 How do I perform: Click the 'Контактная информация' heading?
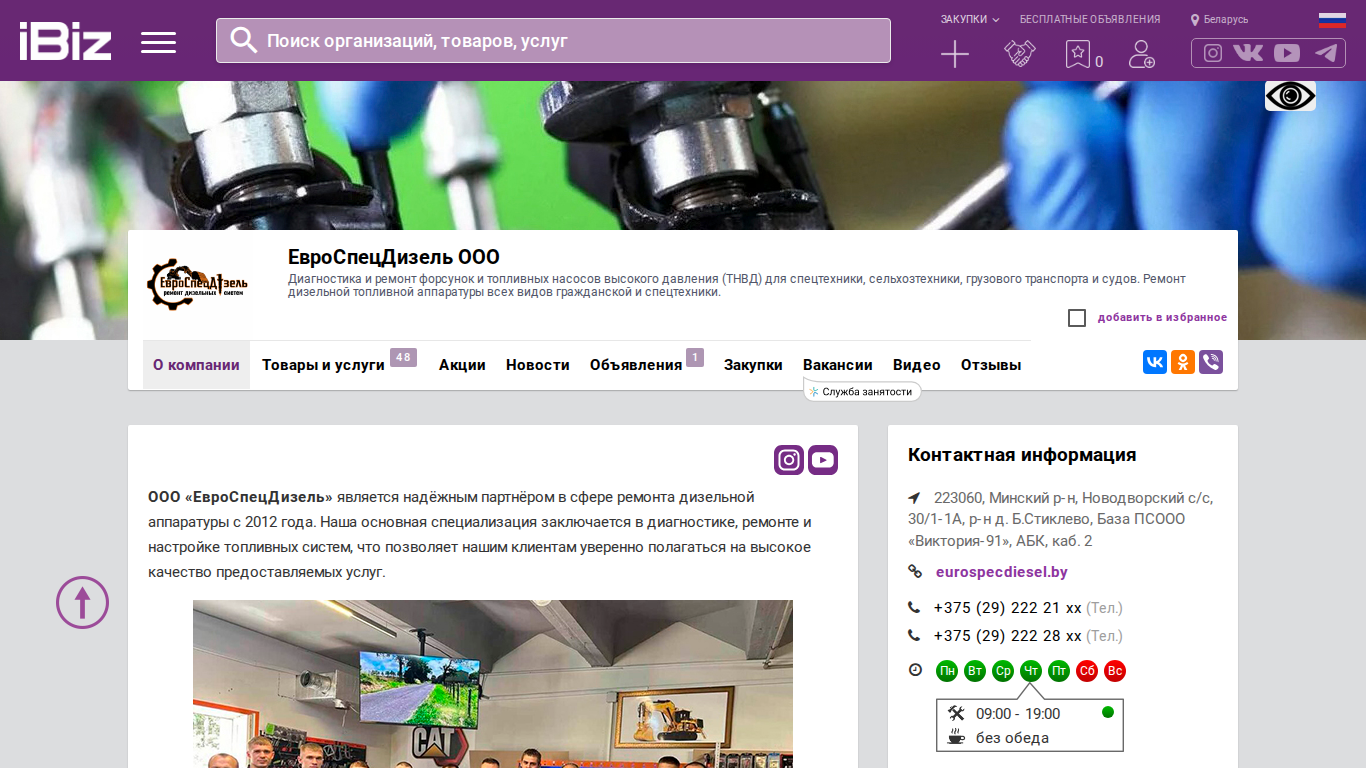click(x=1022, y=455)
